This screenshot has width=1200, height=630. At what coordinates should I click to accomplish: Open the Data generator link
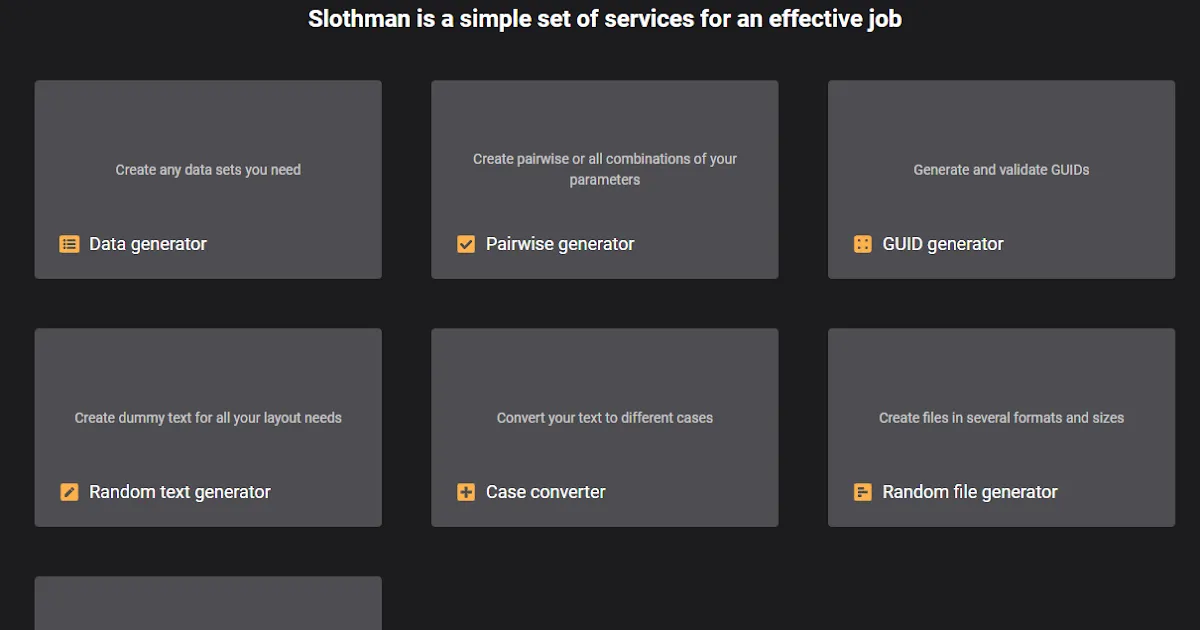coord(148,244)
